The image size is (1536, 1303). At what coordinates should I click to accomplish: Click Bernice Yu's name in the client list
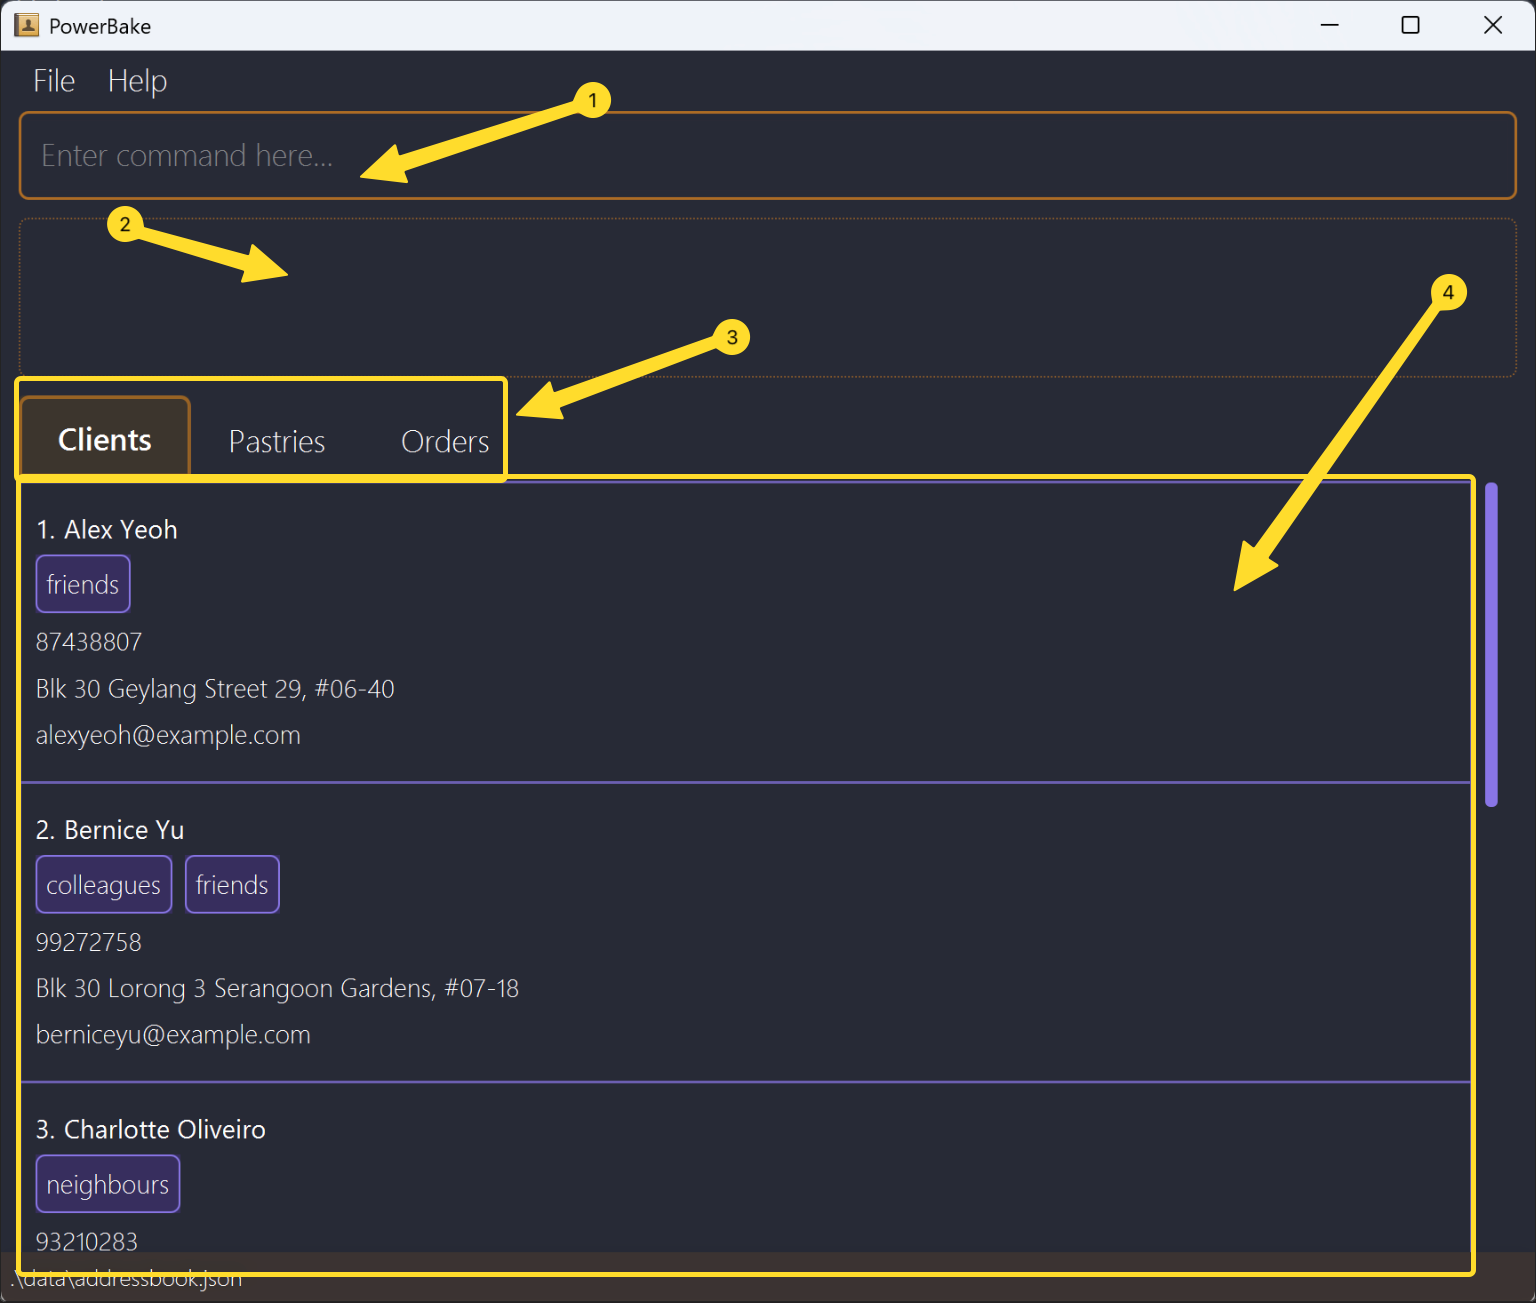coord(110,829)
